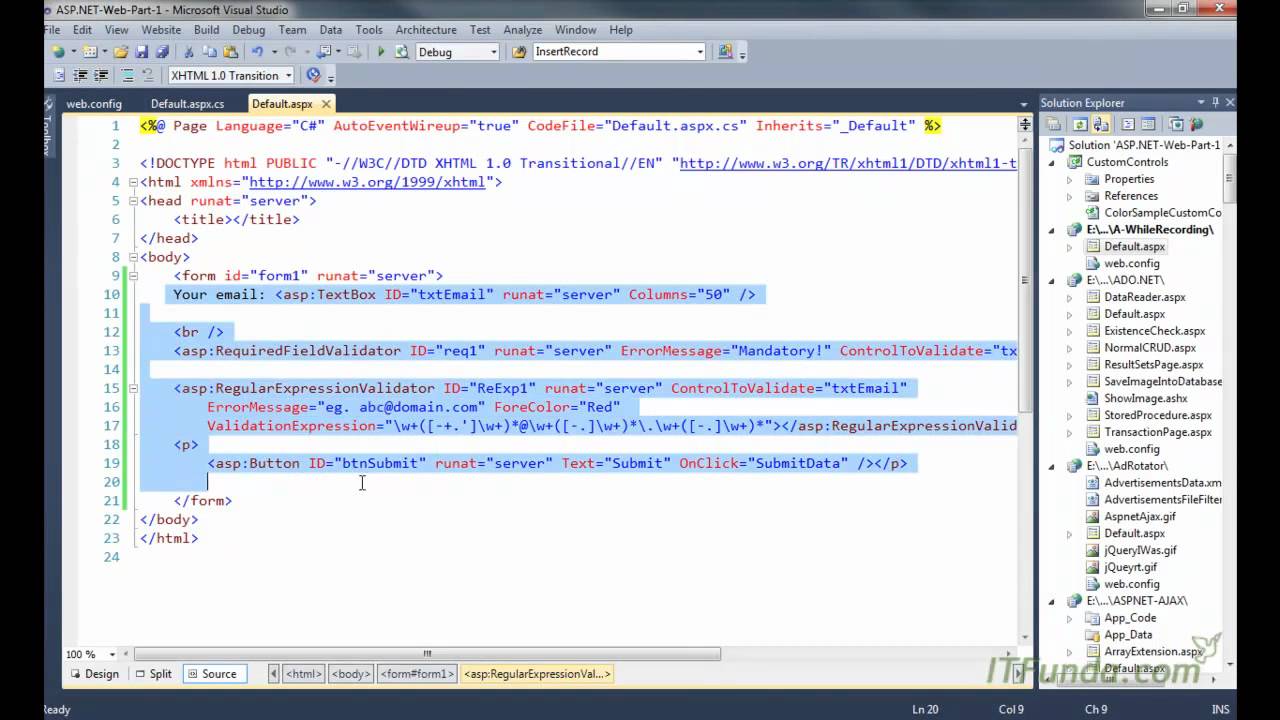
Task: Collapse the CustomControls project node
Action: click(1051, 162)
